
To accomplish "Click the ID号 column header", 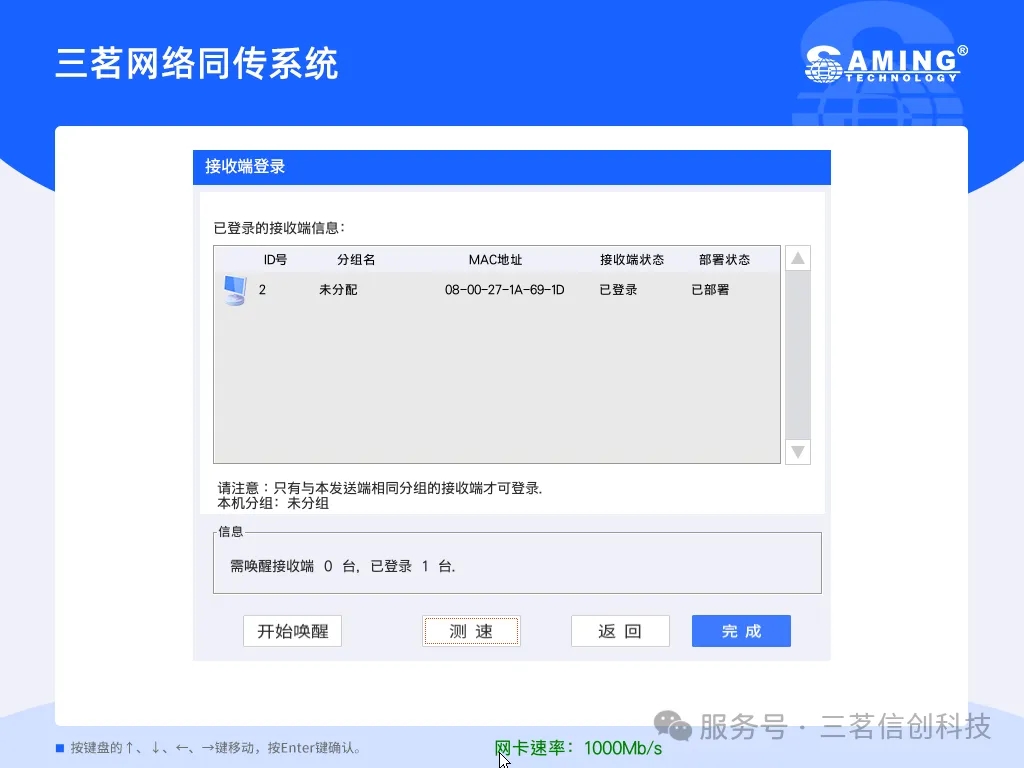I will (x=275, y=260).
